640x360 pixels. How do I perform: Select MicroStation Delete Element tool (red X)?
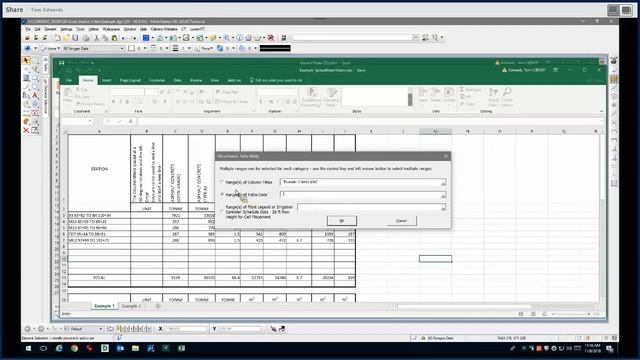click(27, 130)
